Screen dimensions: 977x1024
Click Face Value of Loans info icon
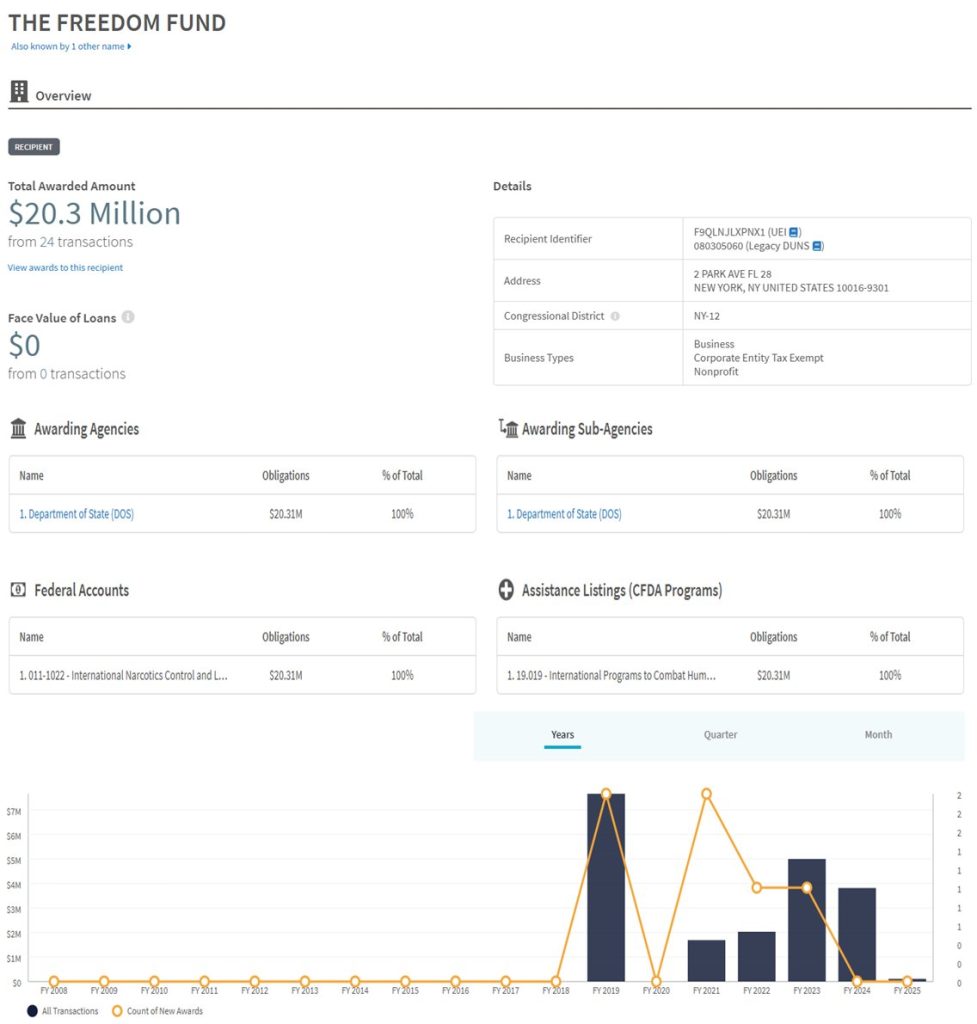tap(128, 318)
